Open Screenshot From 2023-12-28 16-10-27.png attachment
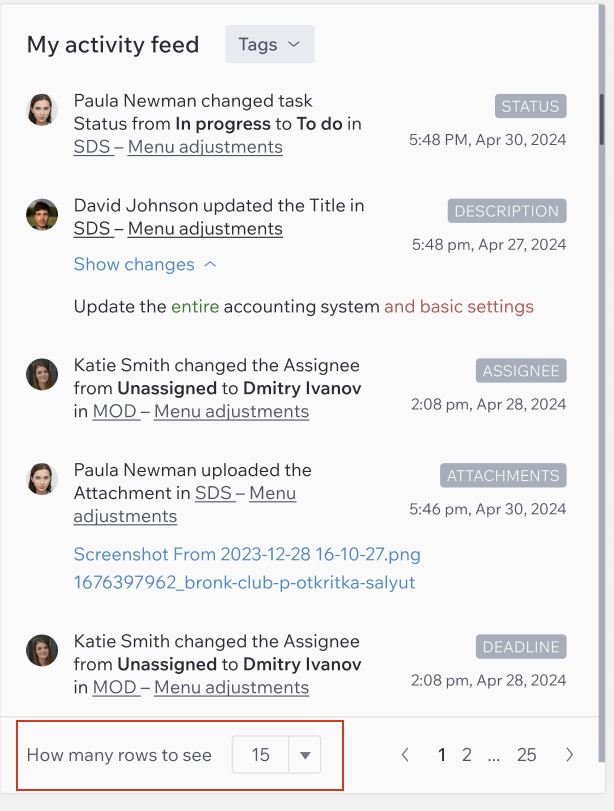 point(247,554)
